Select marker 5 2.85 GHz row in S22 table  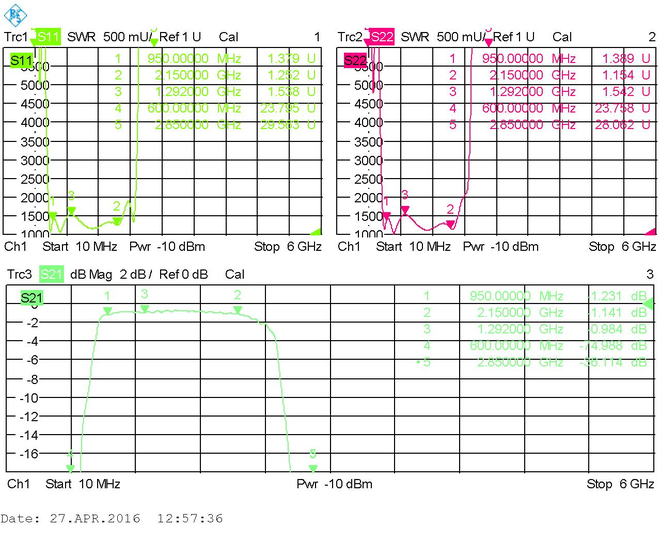(549, 125)
